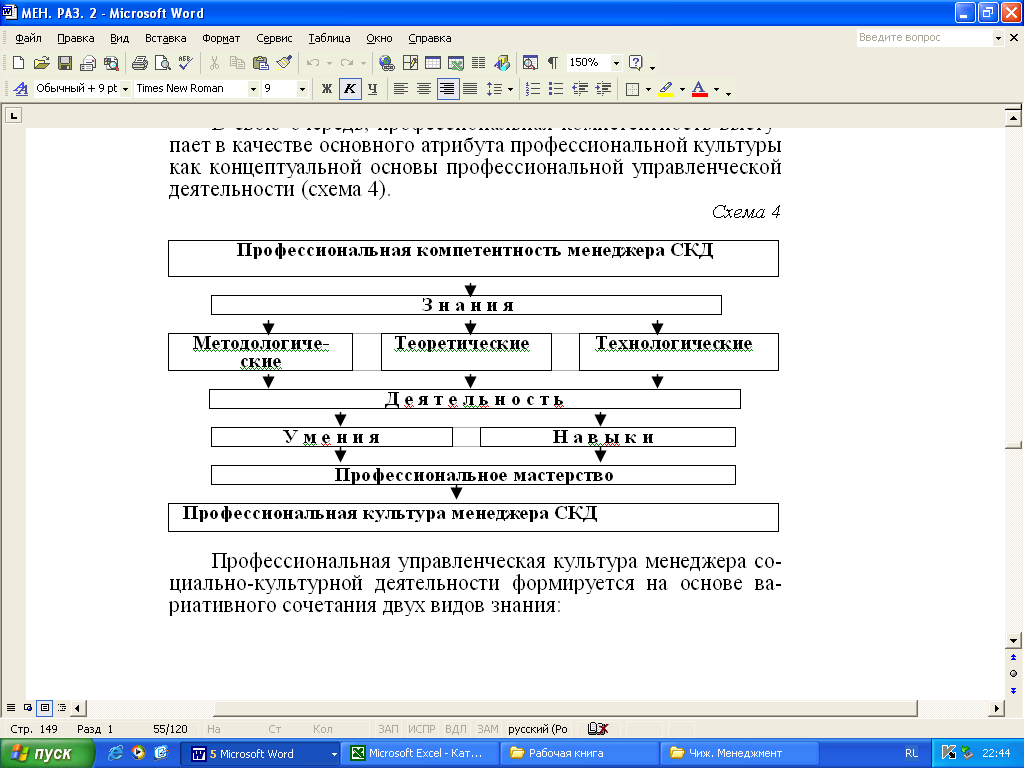Screen dimensions: 1024x768
Task: Align text to the left
Action: coord(401,89)
